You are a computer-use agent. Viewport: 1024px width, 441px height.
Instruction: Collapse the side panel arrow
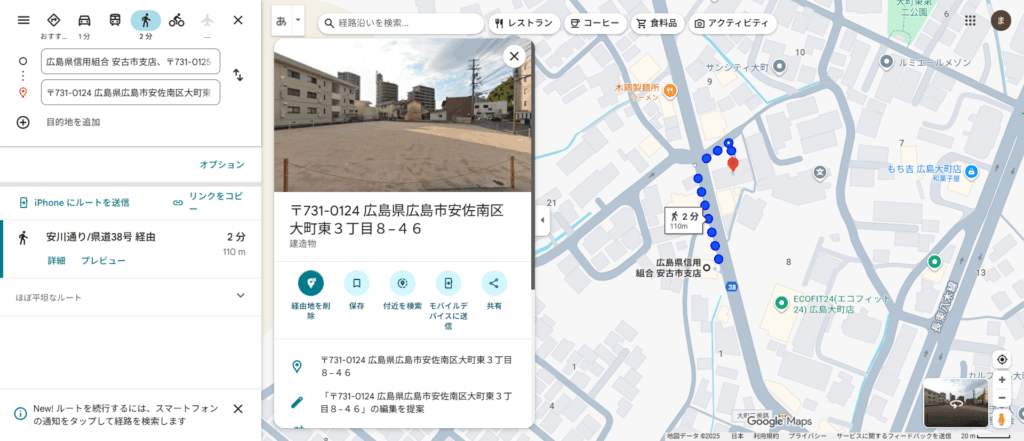click(542, 220)
